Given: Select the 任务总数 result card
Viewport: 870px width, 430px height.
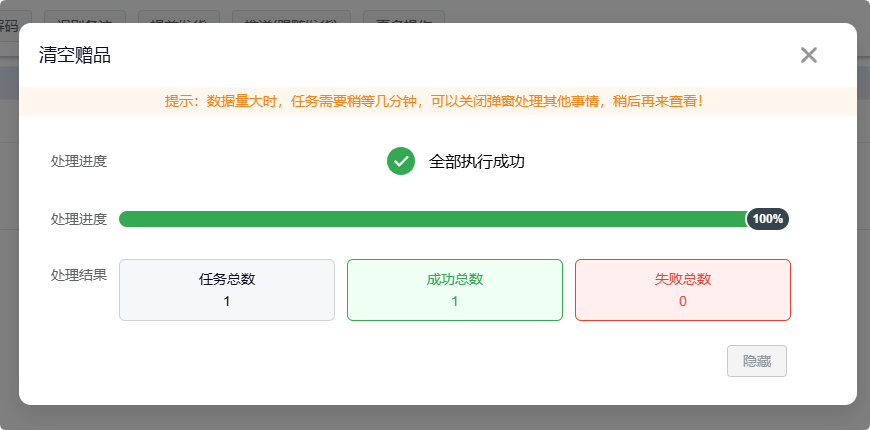Looking at the screenshot, I should pos(227,290).
